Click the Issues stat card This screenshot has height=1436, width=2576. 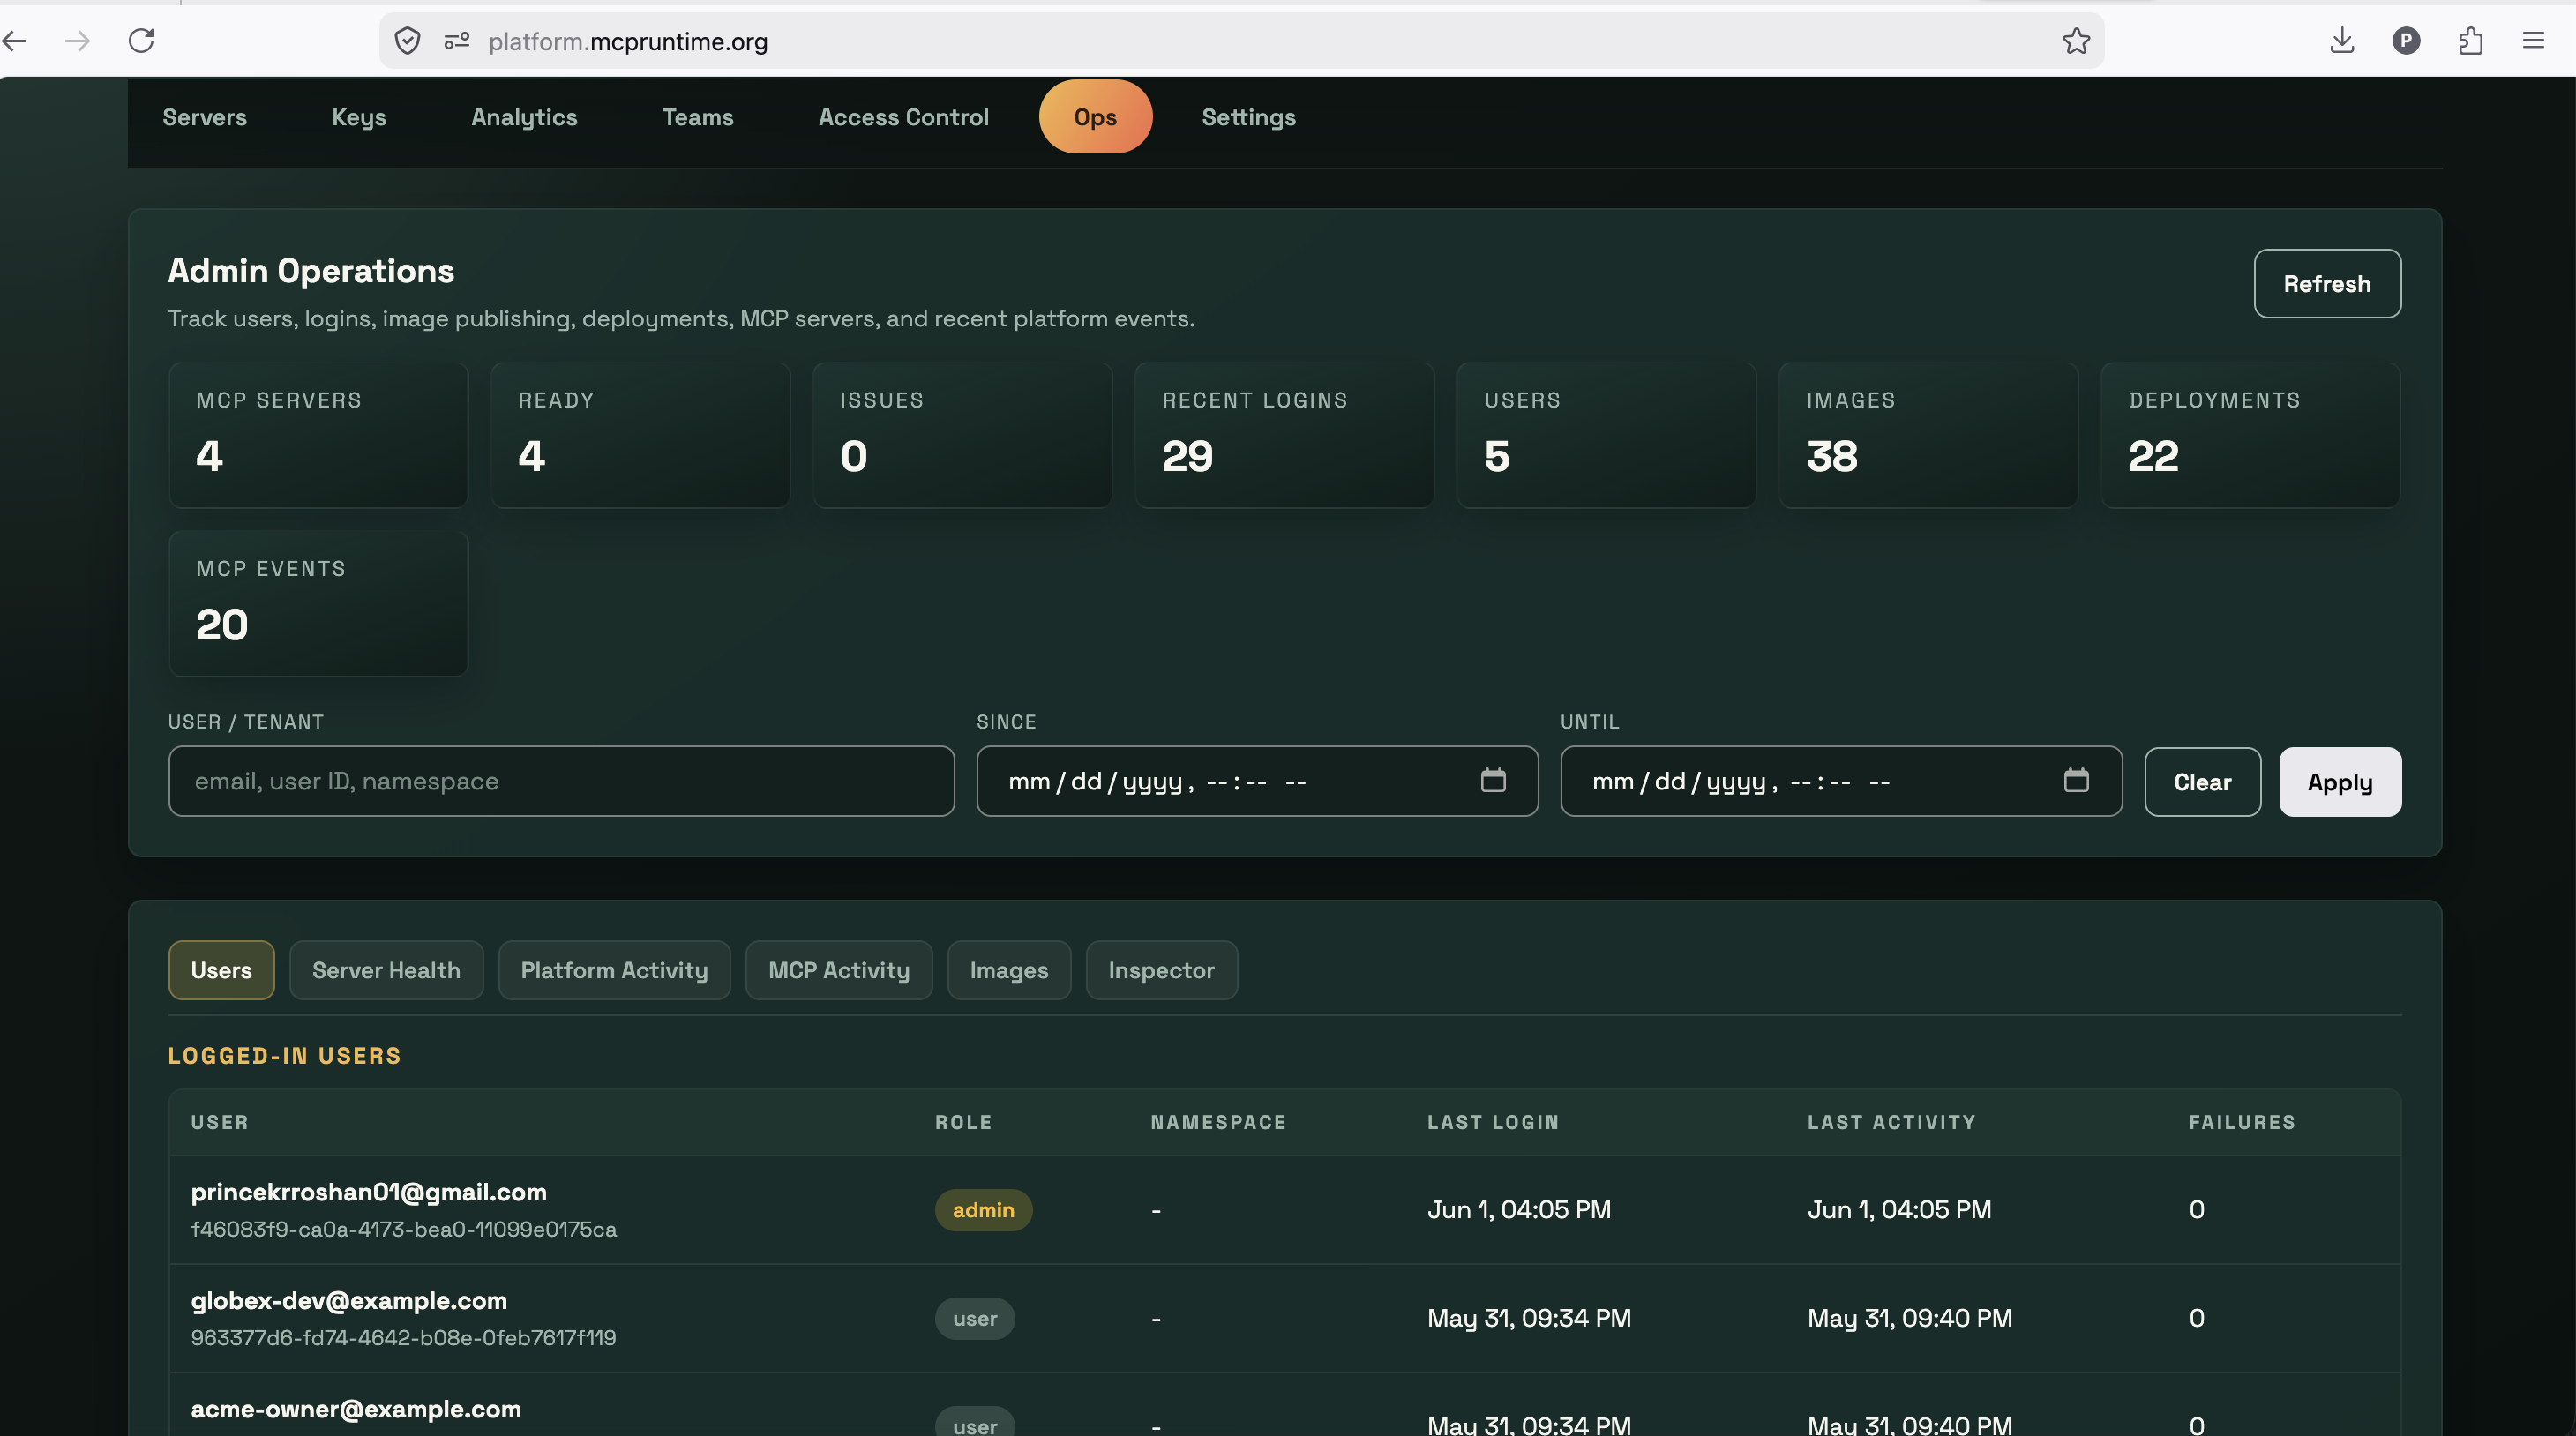pos(962,435)
